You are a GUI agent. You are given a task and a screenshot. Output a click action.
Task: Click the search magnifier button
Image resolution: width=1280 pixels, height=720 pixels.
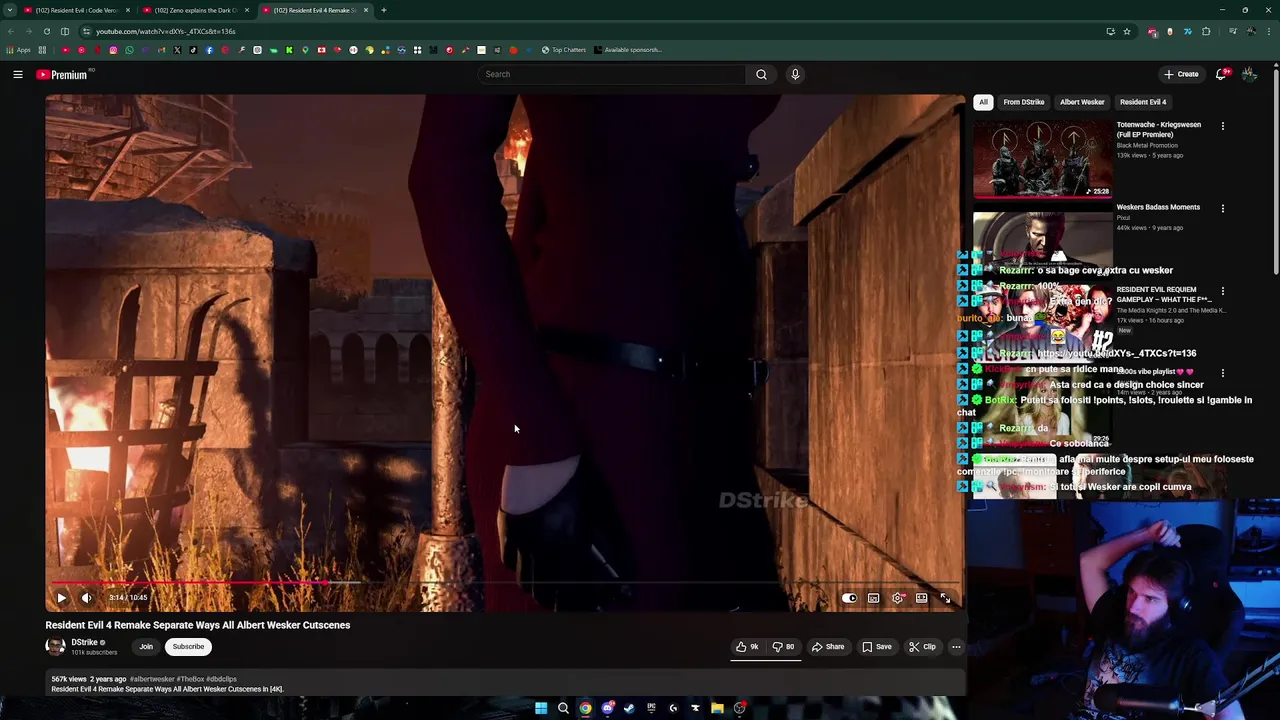pos(761,74)
